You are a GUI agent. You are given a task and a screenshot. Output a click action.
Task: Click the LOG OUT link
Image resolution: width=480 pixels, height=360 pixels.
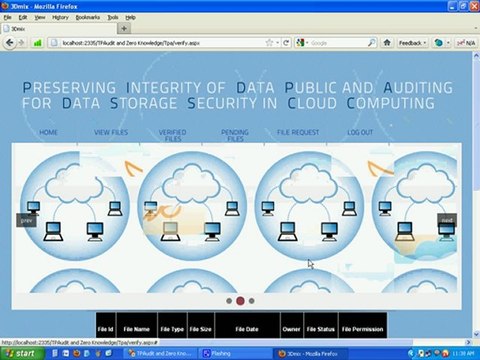(x=360, y=132)
